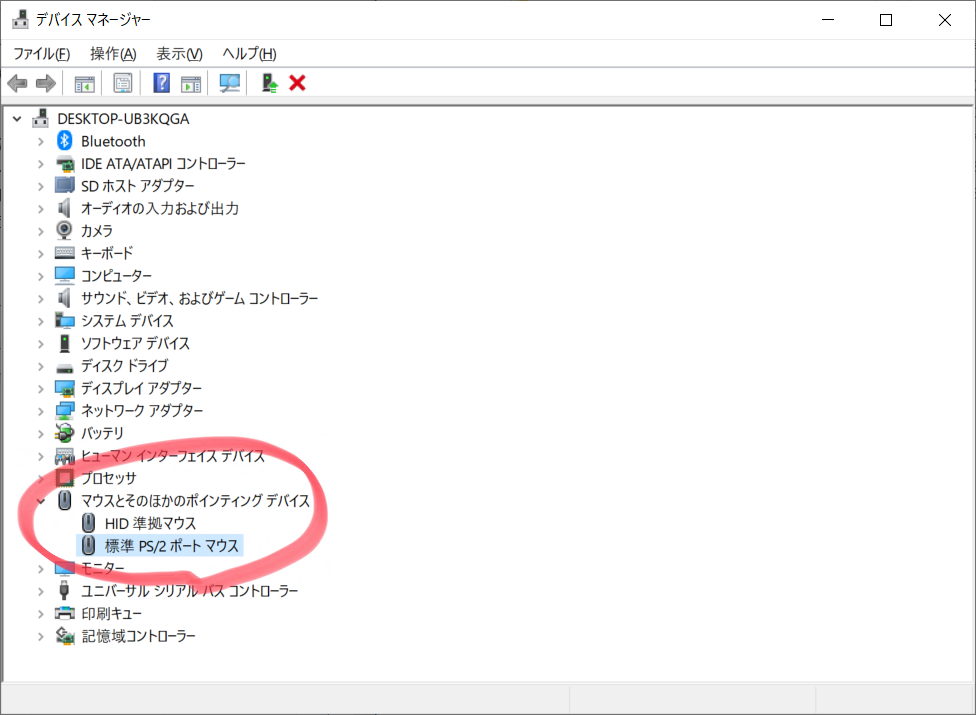Open the ファイル(F) menu

click(x=41, y=54)
